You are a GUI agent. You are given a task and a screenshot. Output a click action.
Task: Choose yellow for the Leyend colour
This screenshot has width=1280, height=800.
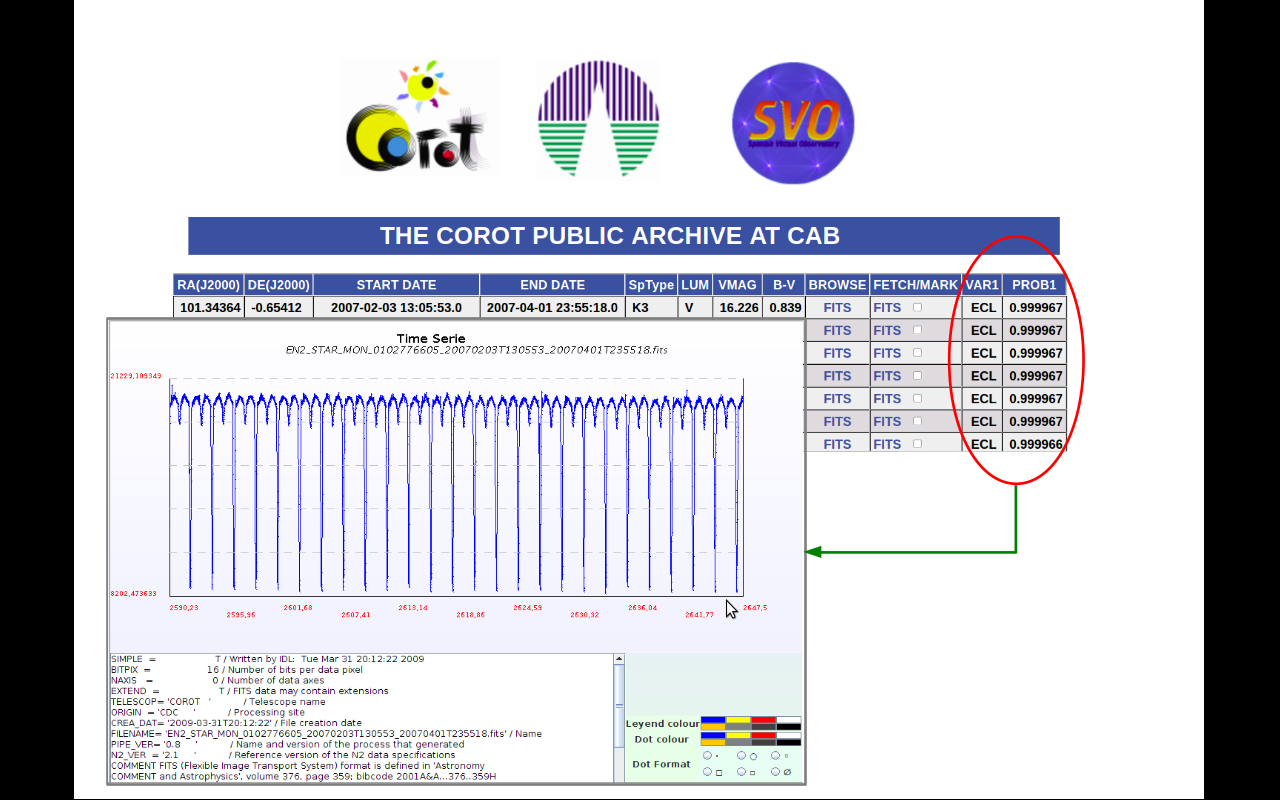(x=738, y=719)
